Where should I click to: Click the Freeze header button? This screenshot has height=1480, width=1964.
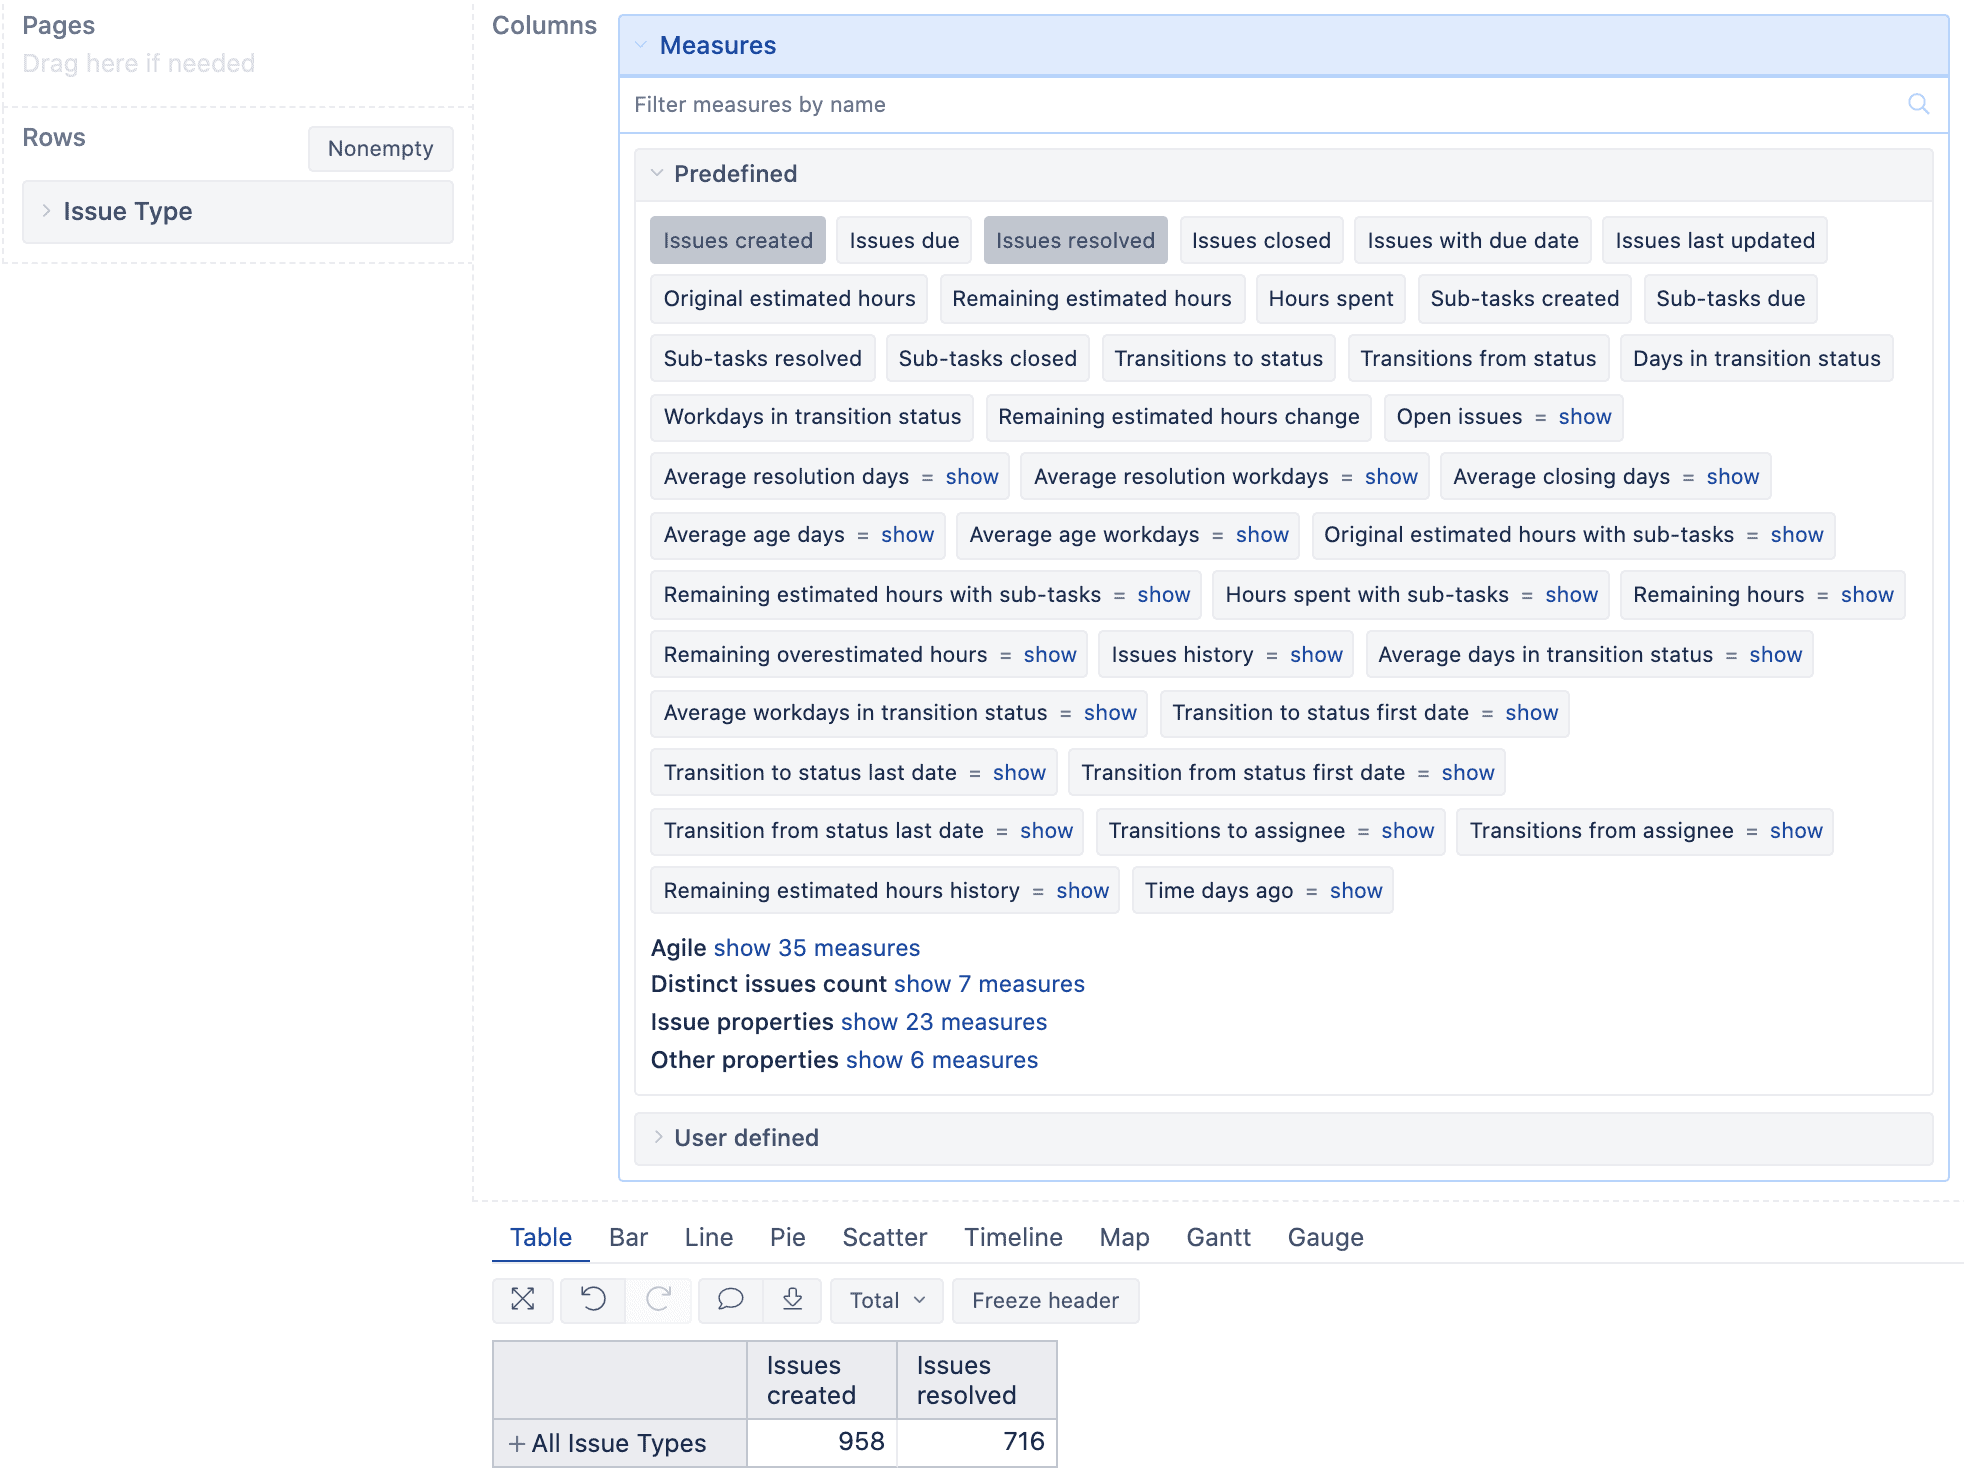pyautogui.click(x=1045, y=1300)
